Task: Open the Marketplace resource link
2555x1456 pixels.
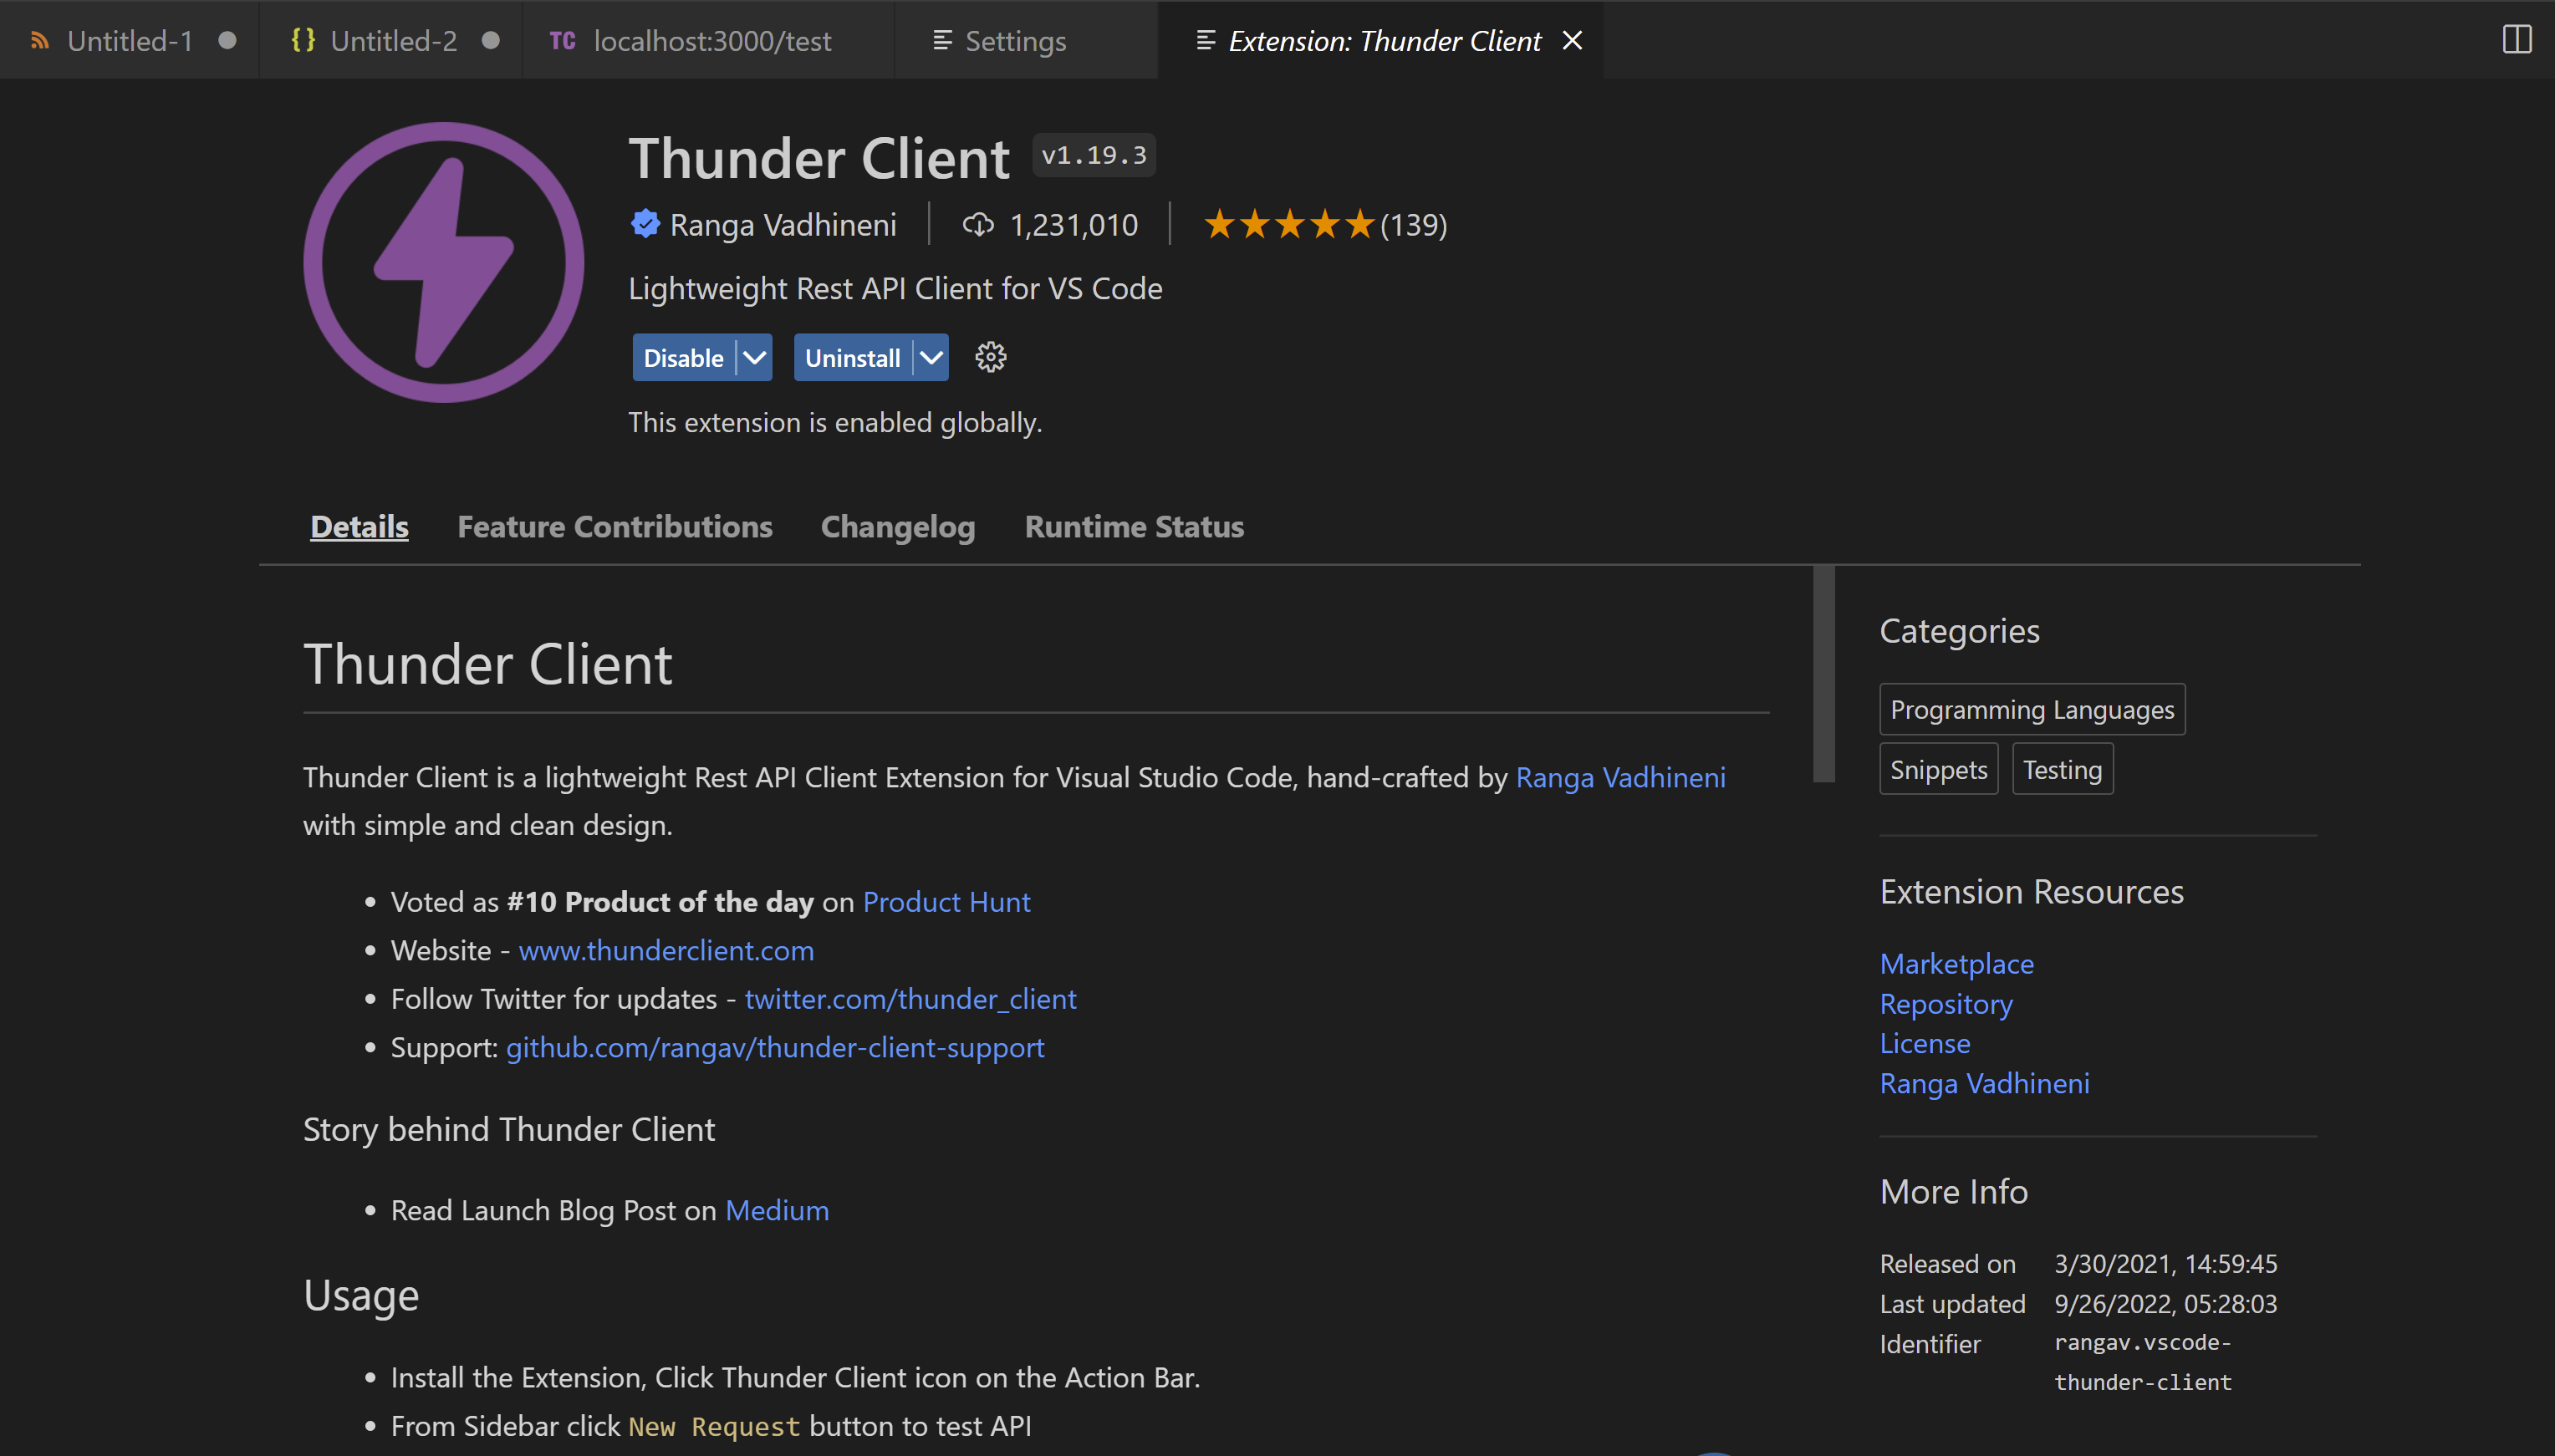Action: tap(1956, 963)
